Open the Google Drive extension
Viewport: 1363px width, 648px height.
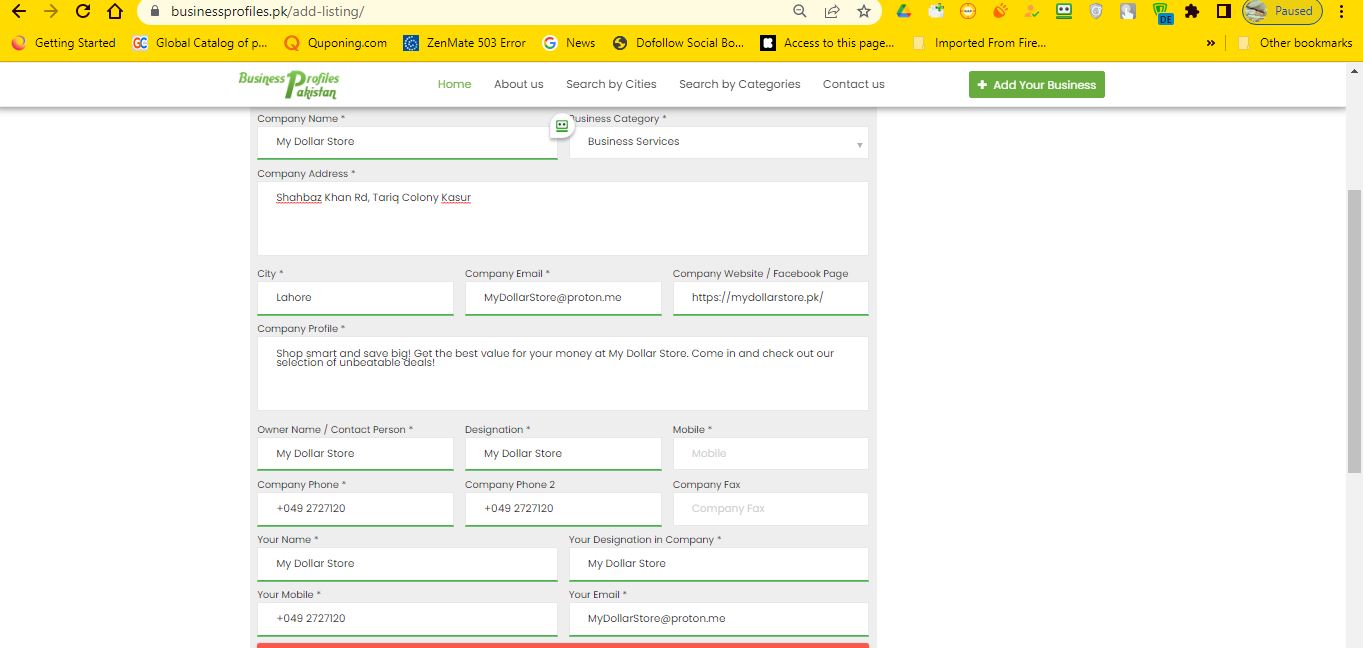[903, 12]
